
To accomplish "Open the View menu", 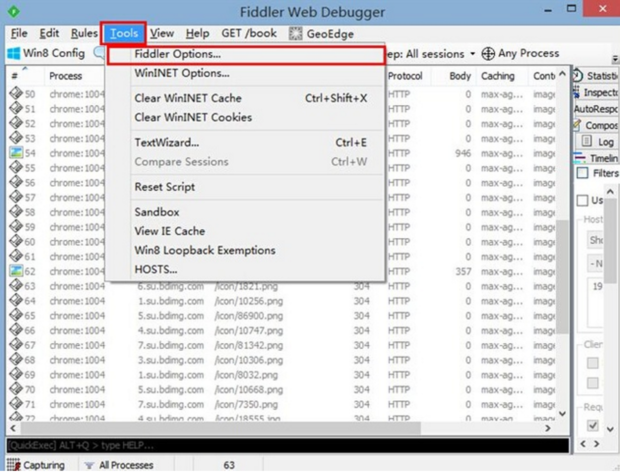I will click(162, 32).
